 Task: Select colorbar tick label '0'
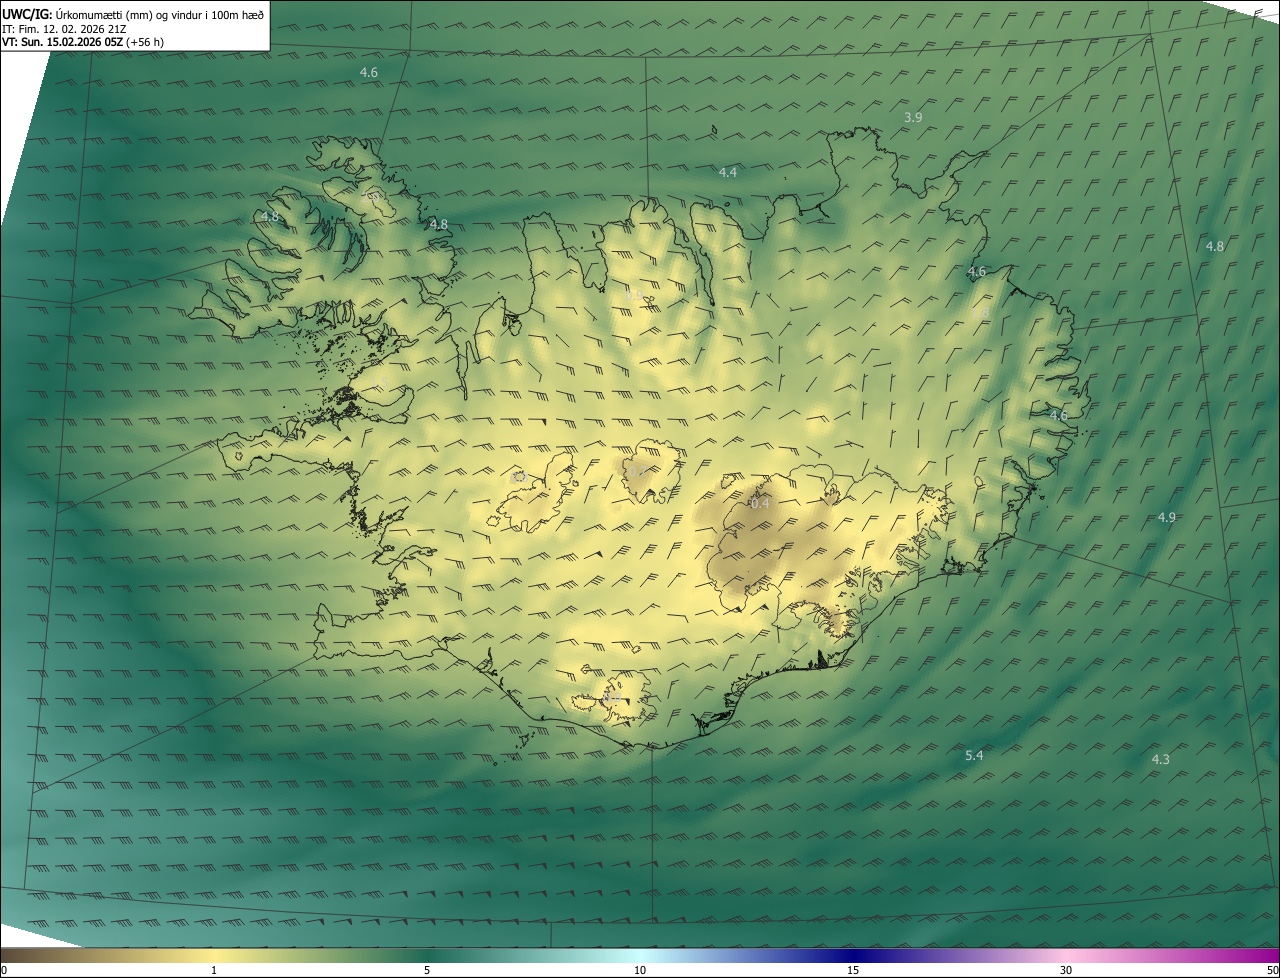pos(4,970)
